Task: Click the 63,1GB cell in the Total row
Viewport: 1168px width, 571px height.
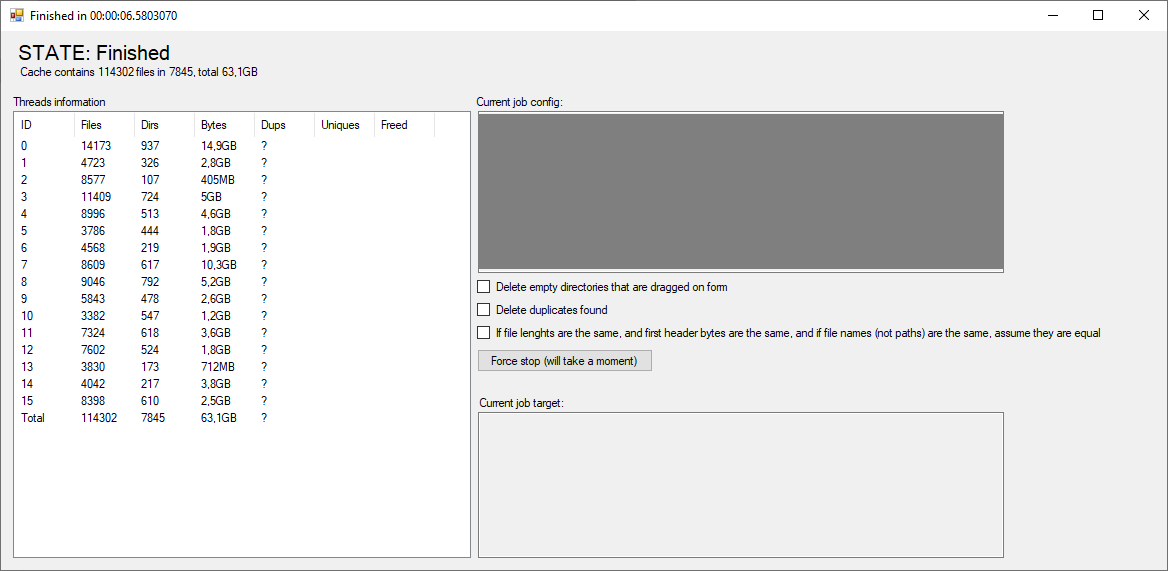Action: pos(219,418)
